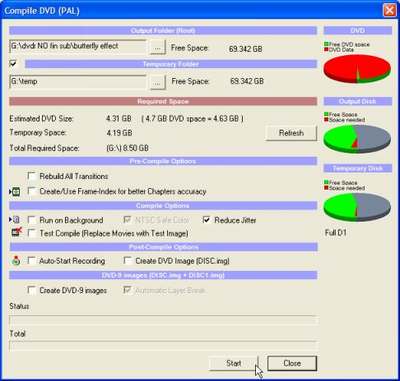Click the Test Compile red-X icon
Screen dimensions: 400x381
tap(17, 232)
